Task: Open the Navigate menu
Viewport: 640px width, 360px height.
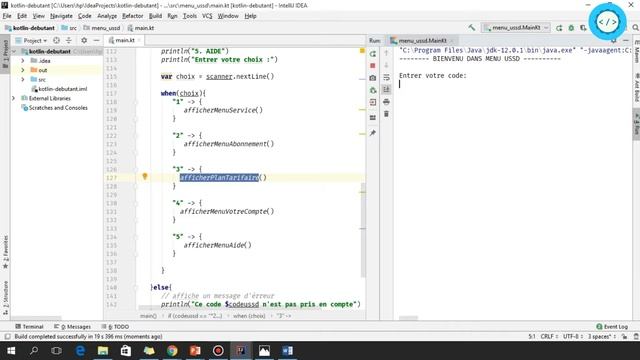Action: coord(61,16)
